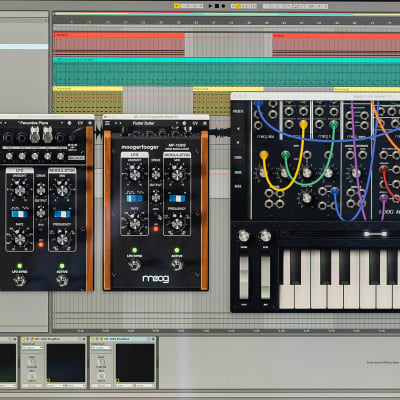Toggle the CV button in the leftmost Moogerfooger window header
The height and width of the screenshot is (400, 400).
pos(80,123)
